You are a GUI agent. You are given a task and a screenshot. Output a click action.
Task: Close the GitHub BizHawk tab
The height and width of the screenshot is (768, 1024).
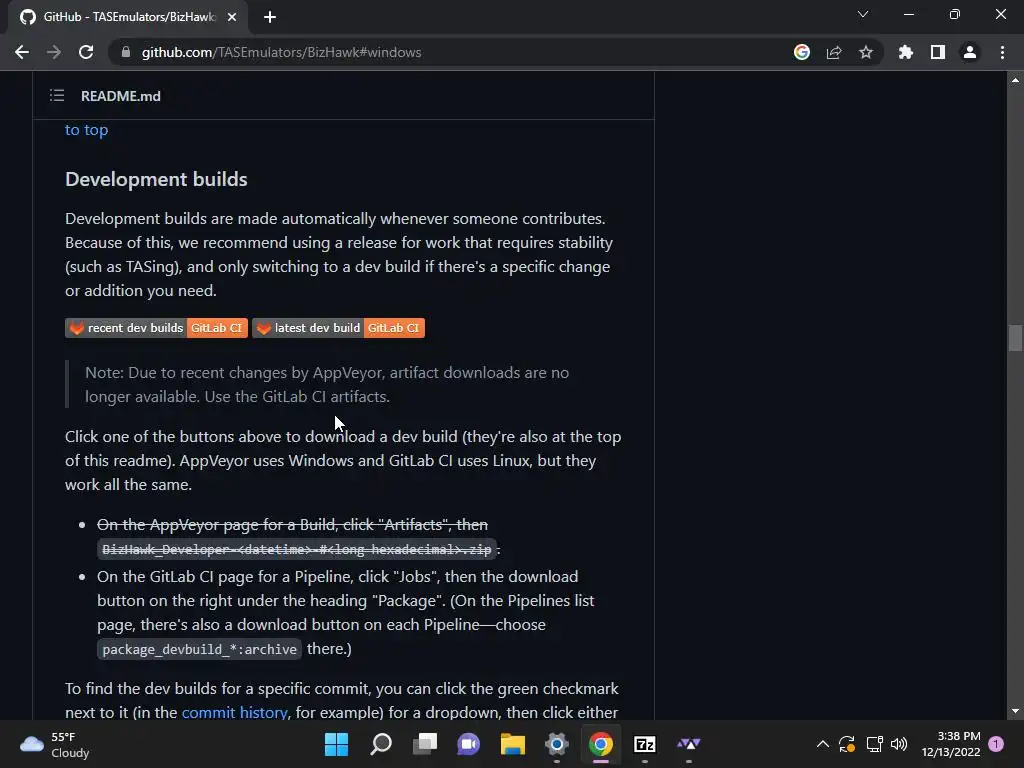[232, 17]
